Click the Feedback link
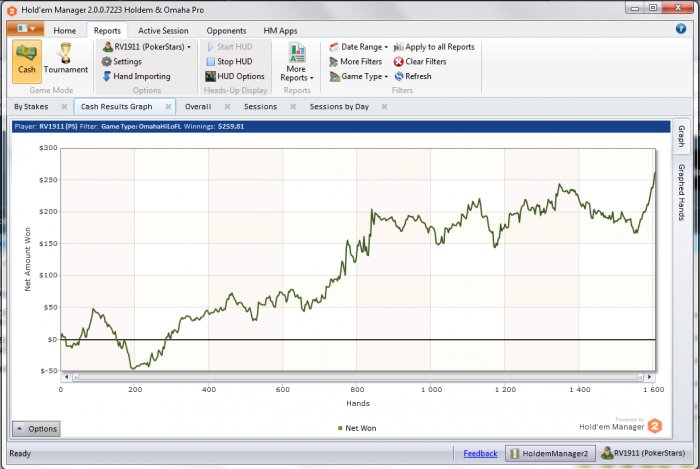Viewport: 700px width, 469px height. click(x=480, y=454)
